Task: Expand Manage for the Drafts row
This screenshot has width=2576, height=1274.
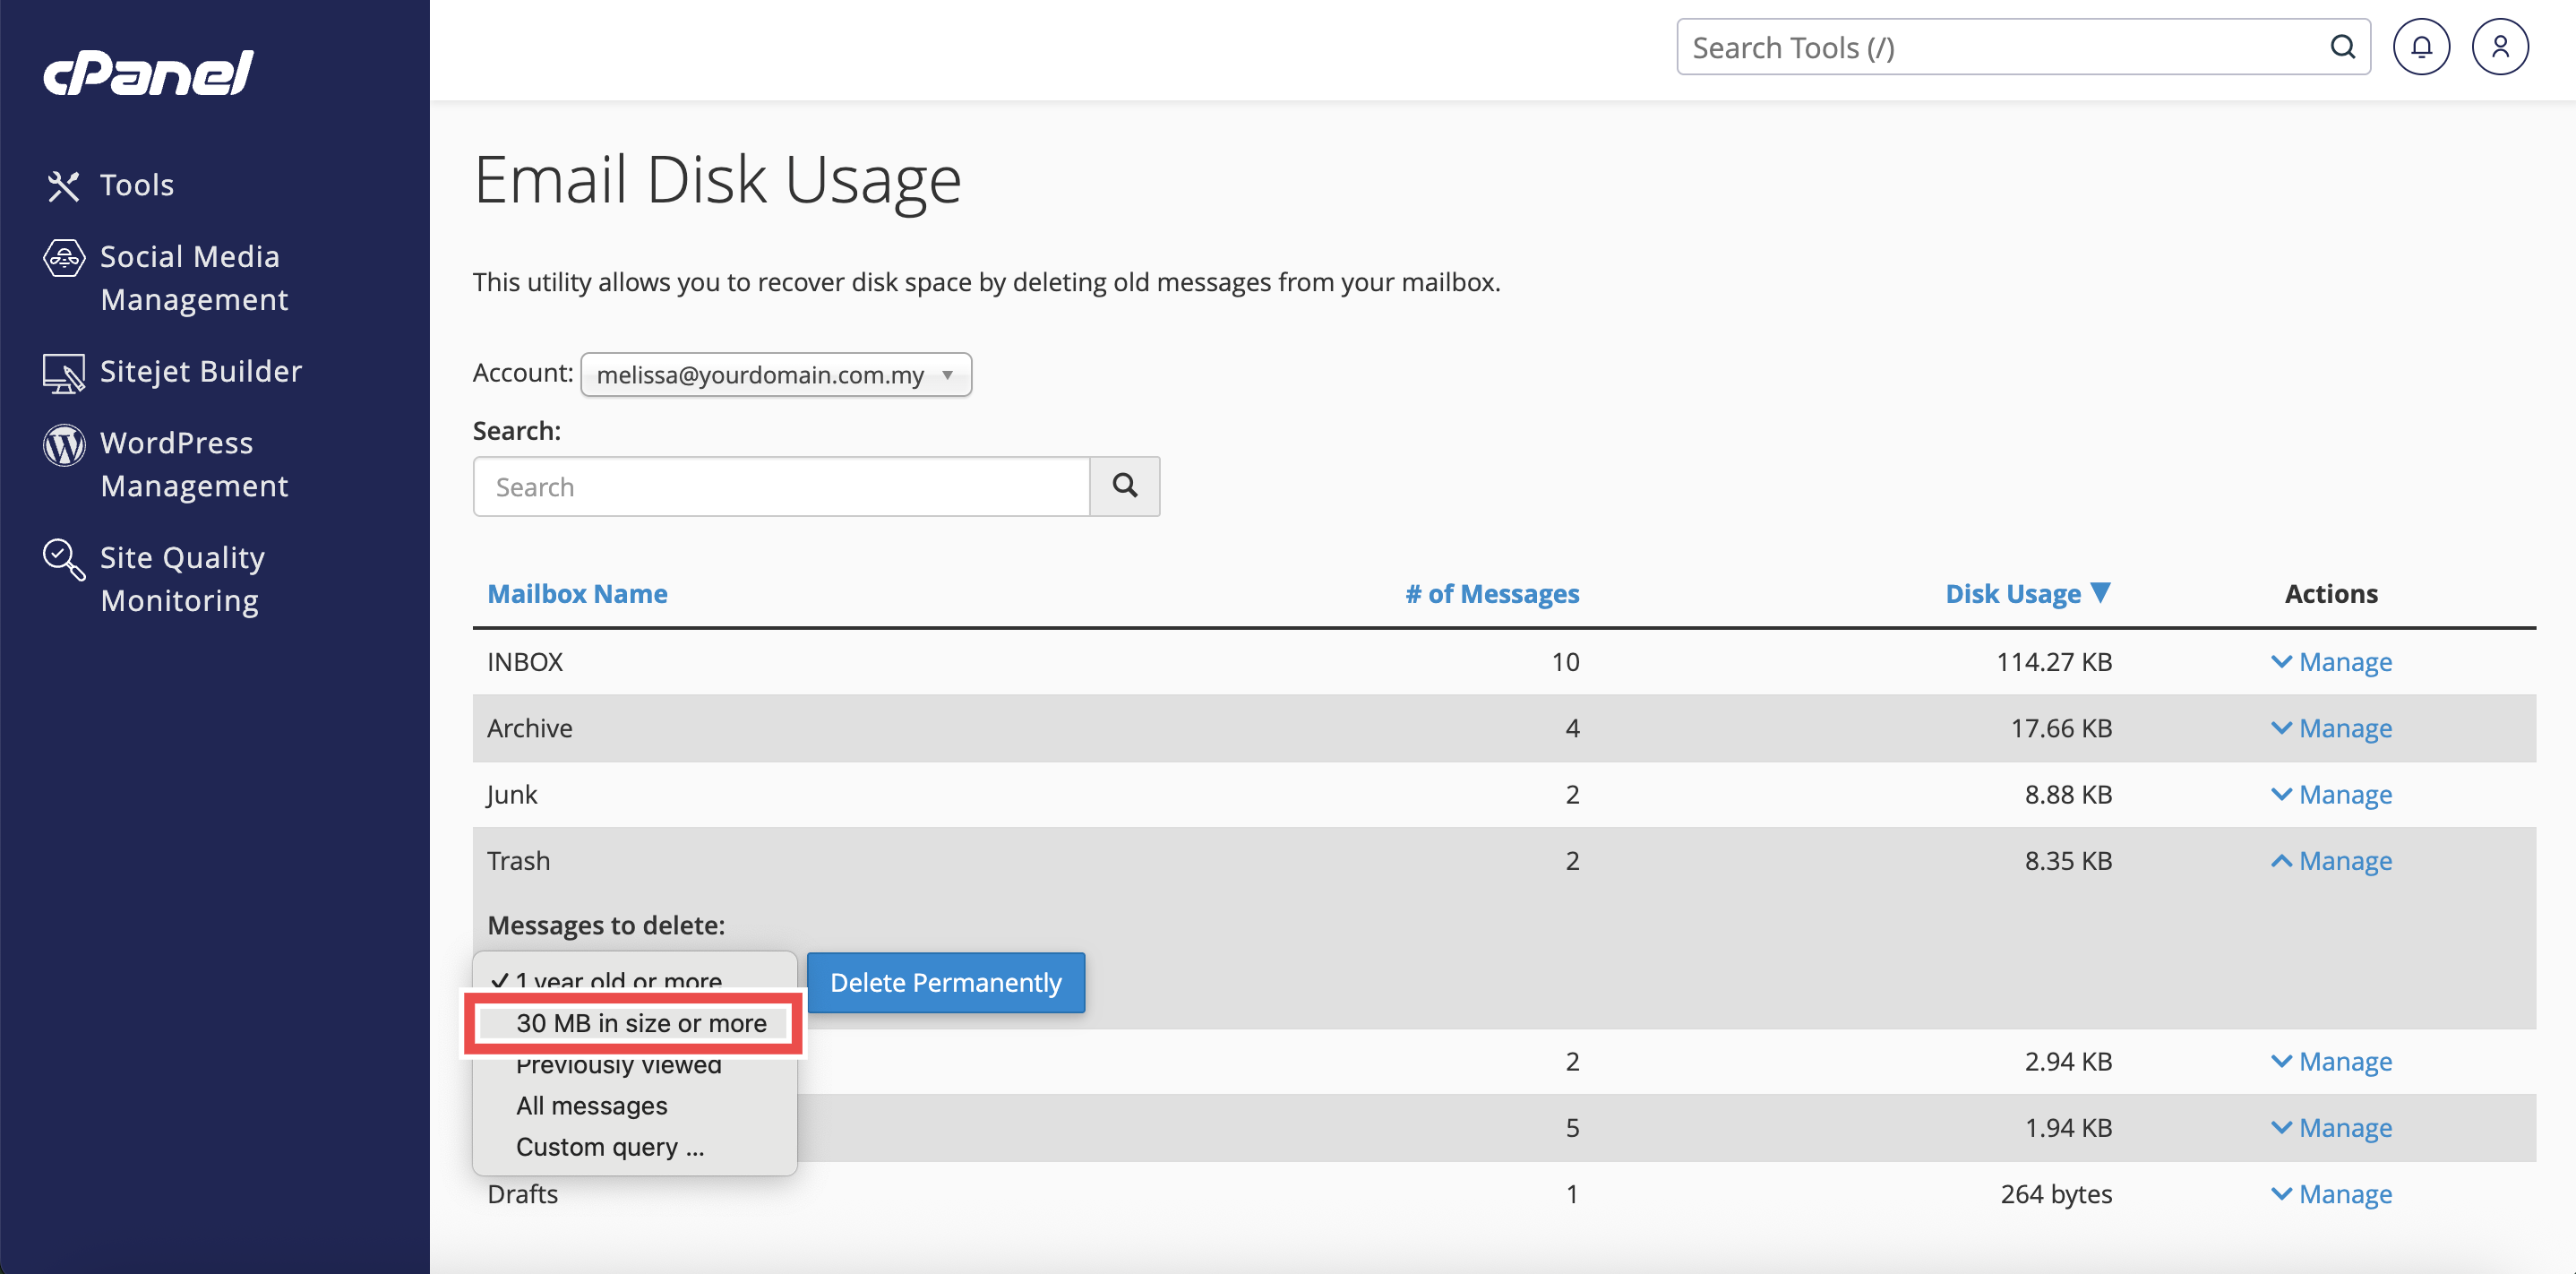Action: click(2331, 1194)
